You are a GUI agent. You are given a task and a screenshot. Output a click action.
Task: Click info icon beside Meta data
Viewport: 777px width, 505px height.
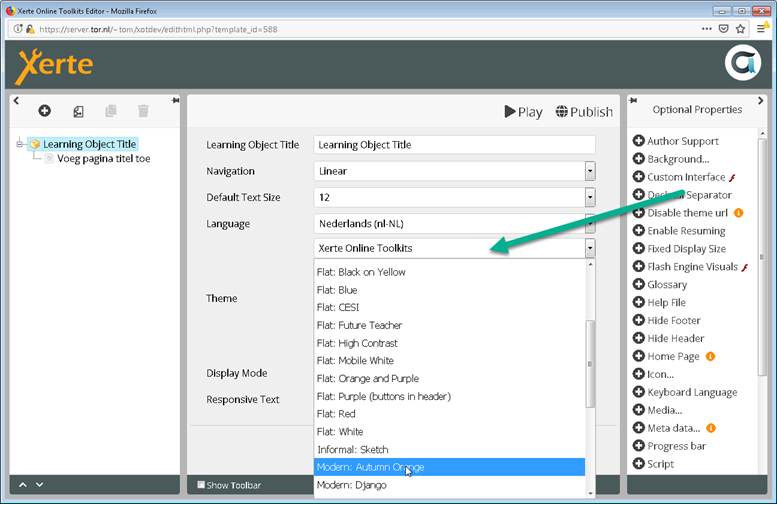point(711,428)
